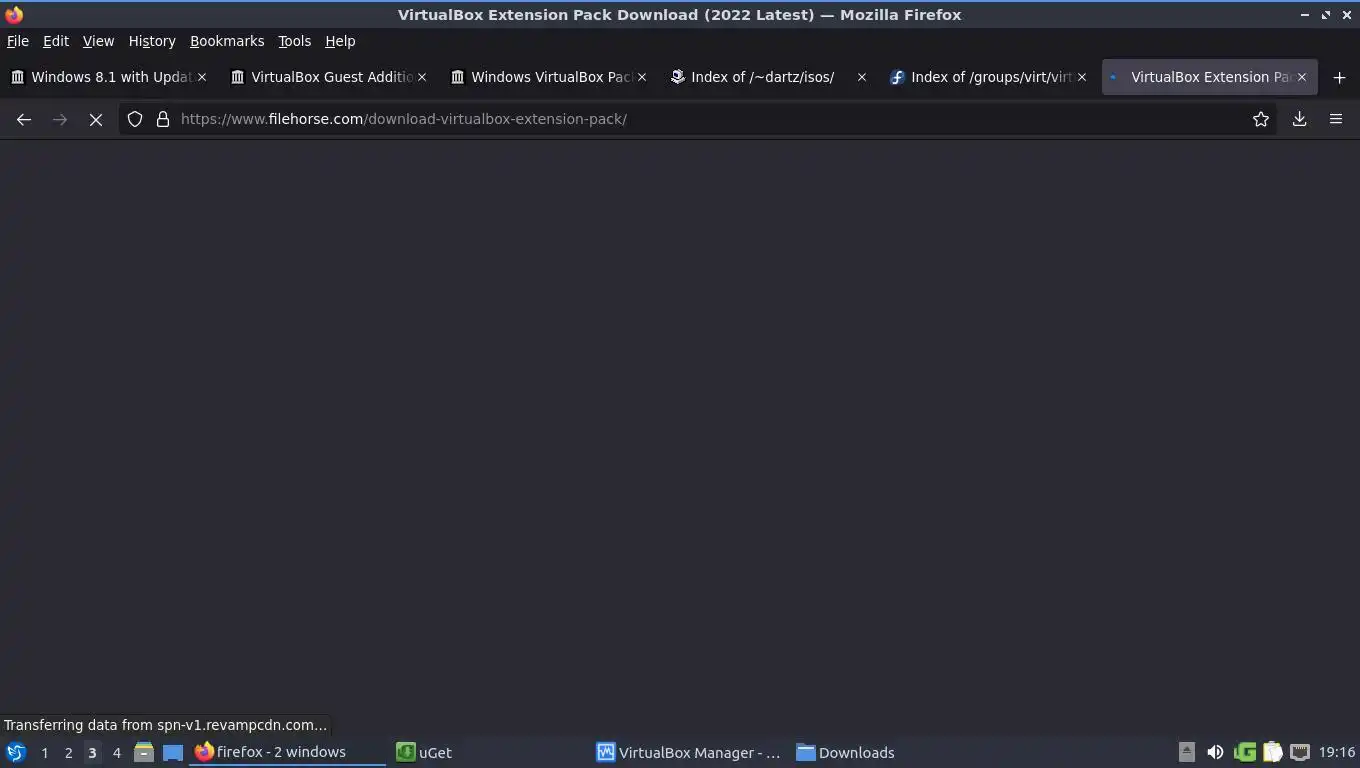Close the Windows 8.1 with Update tab
The height and width of the screenshot is (768, 1360).
tap(202, 77)
